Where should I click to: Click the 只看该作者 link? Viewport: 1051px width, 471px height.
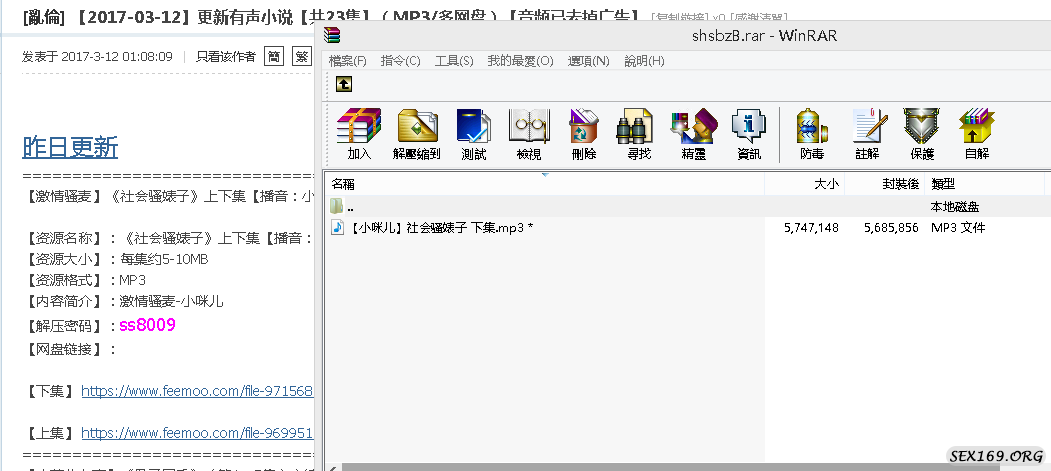(x=225, y=57)
